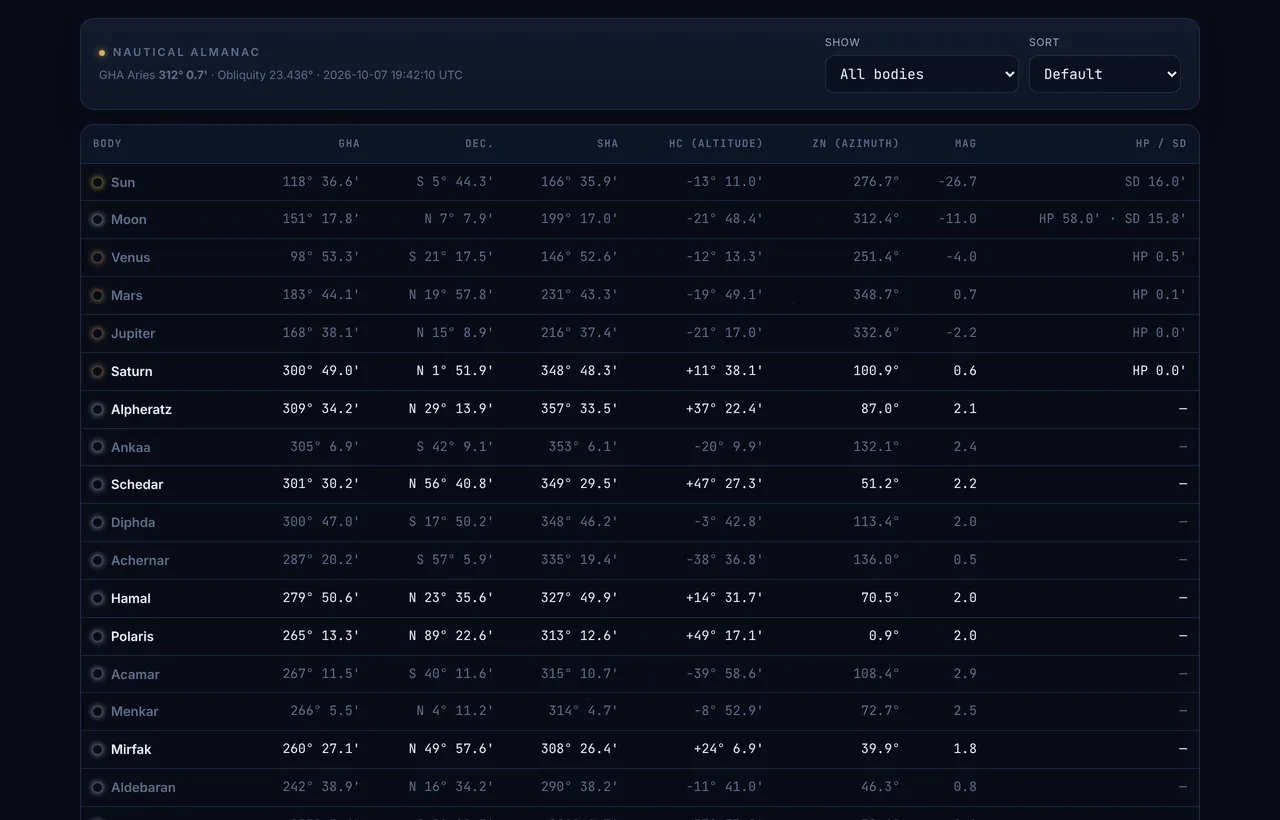Open the Sort dropdown set to Default

pos(1105,74)
